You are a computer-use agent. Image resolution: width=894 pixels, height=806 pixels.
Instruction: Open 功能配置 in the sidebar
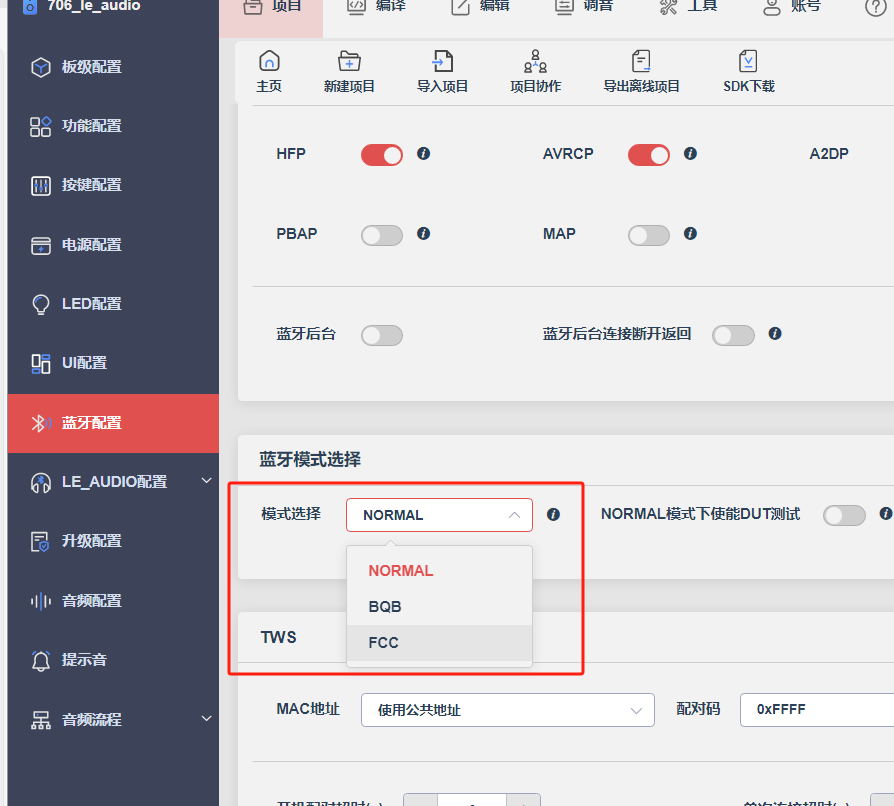(113, 126)
